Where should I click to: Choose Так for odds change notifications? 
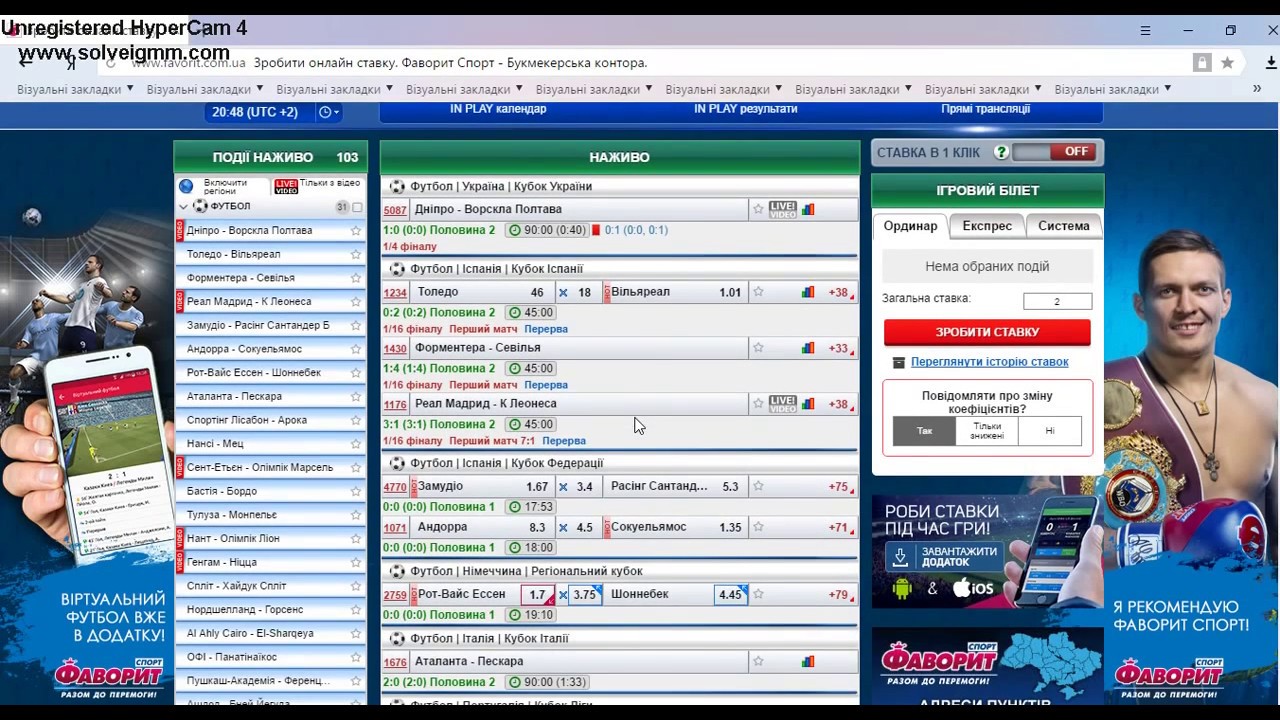tap(924, 431)
